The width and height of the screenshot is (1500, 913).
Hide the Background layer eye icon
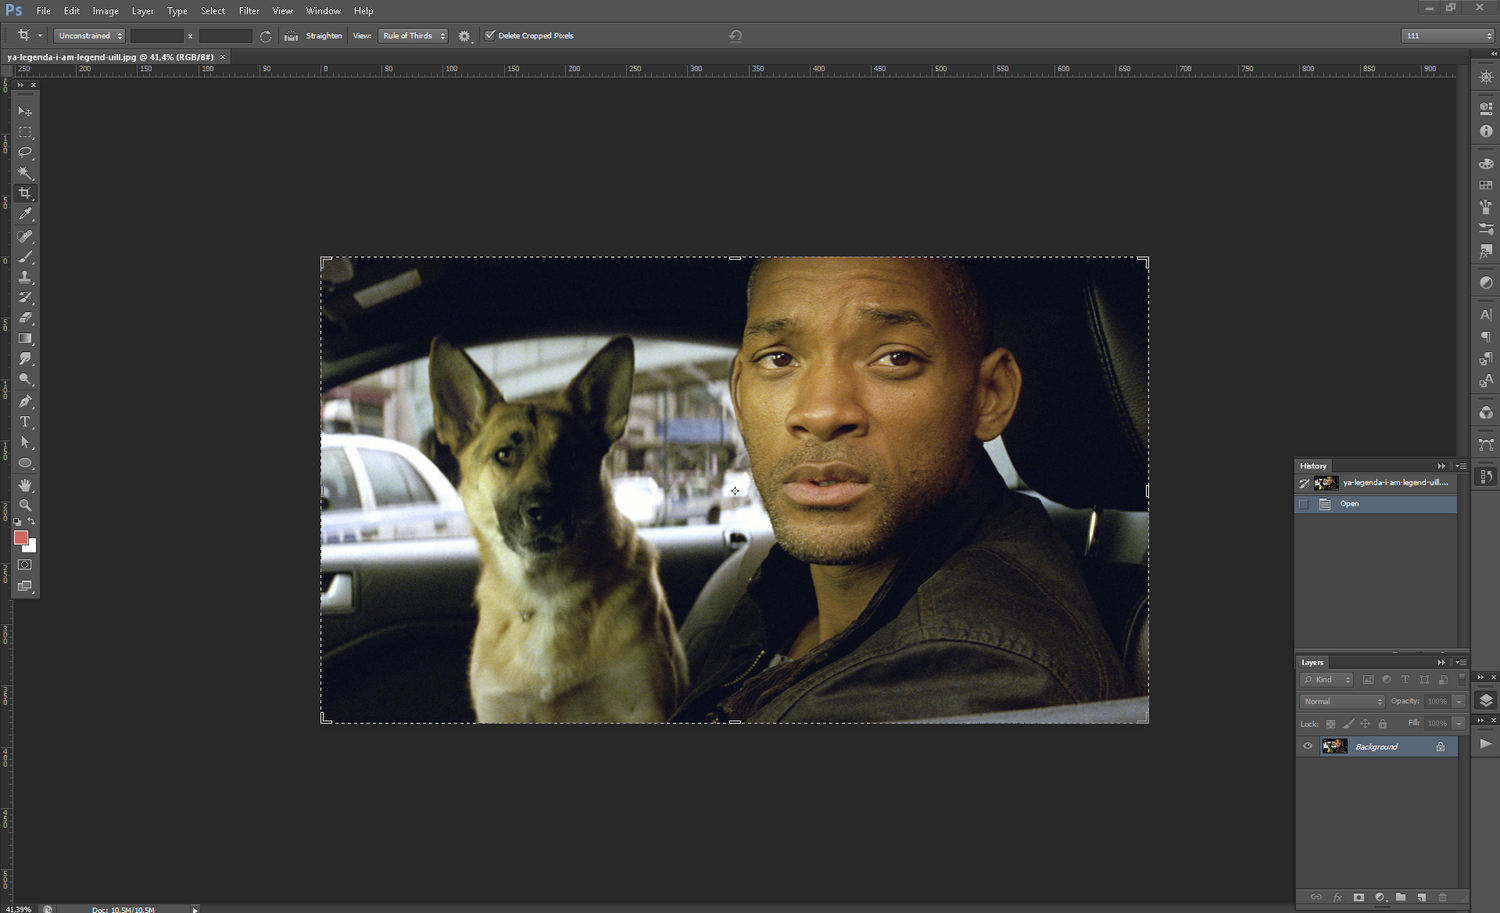click(x=1307, y=746)
